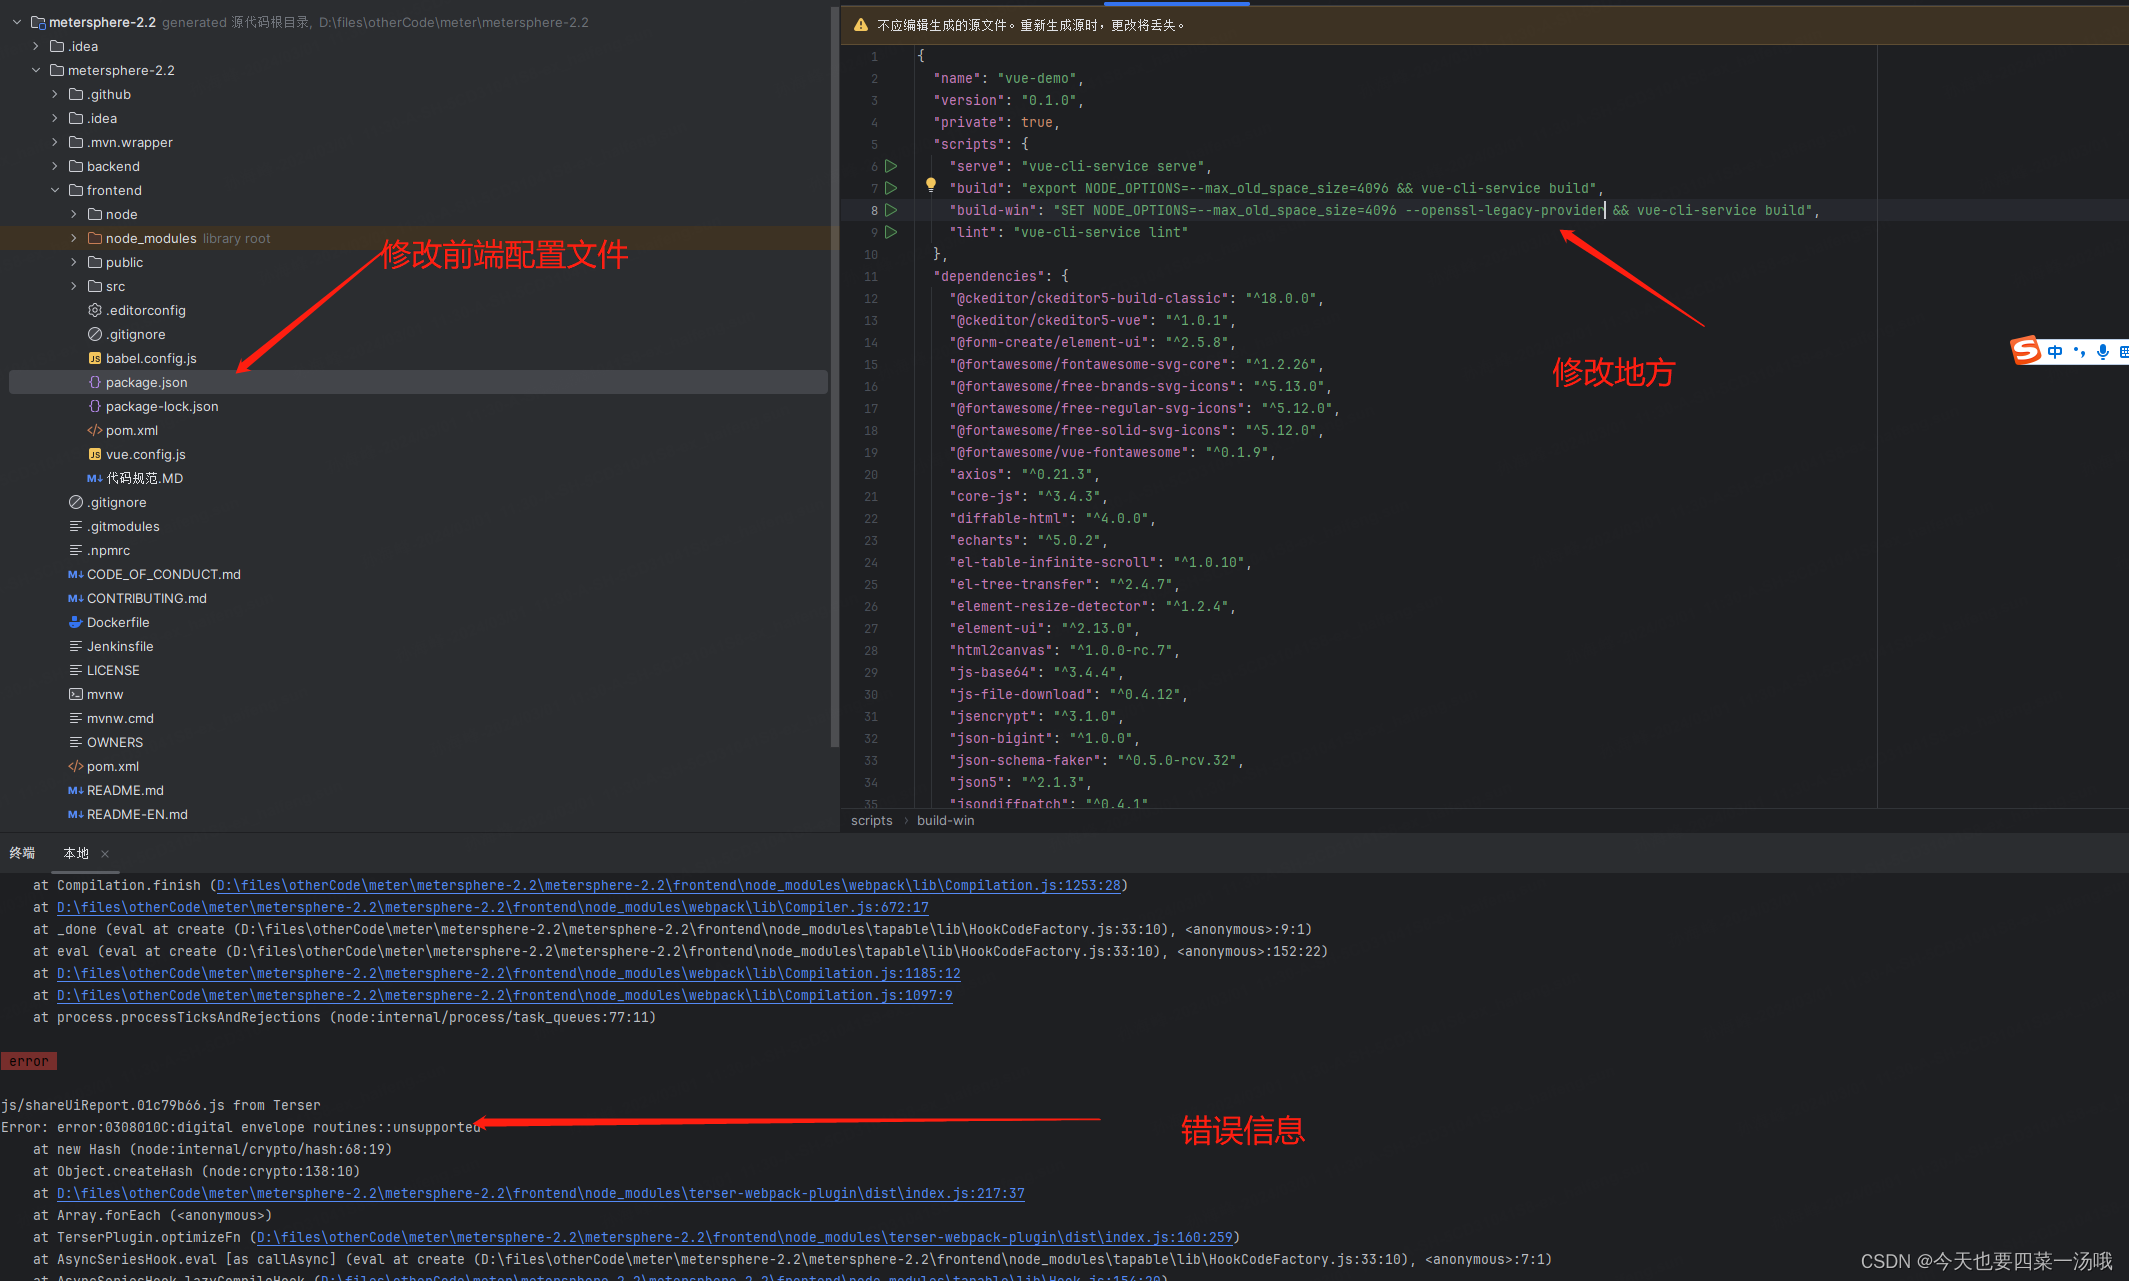Expand the .mvn.wrapper folder

tap(55, 142)
